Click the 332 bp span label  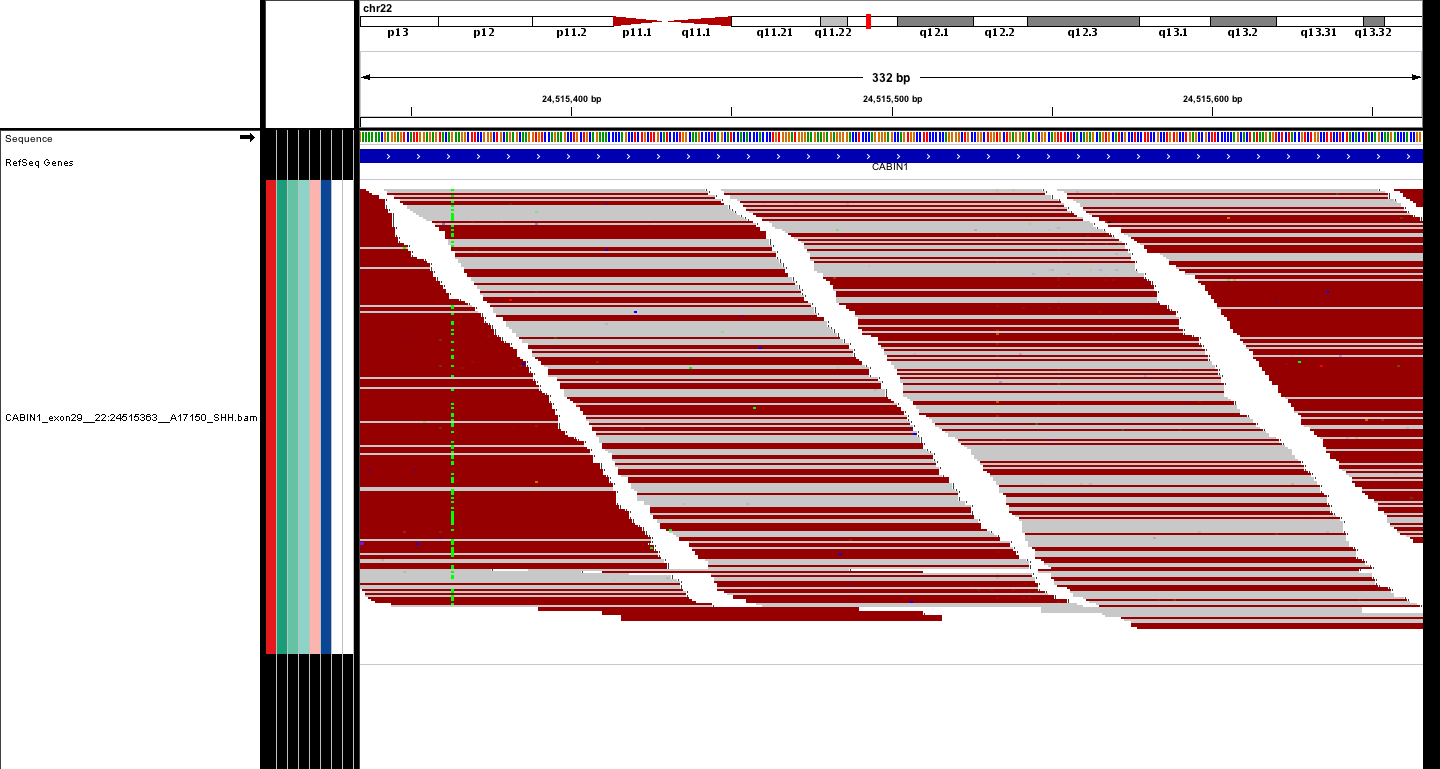[891, 77]
